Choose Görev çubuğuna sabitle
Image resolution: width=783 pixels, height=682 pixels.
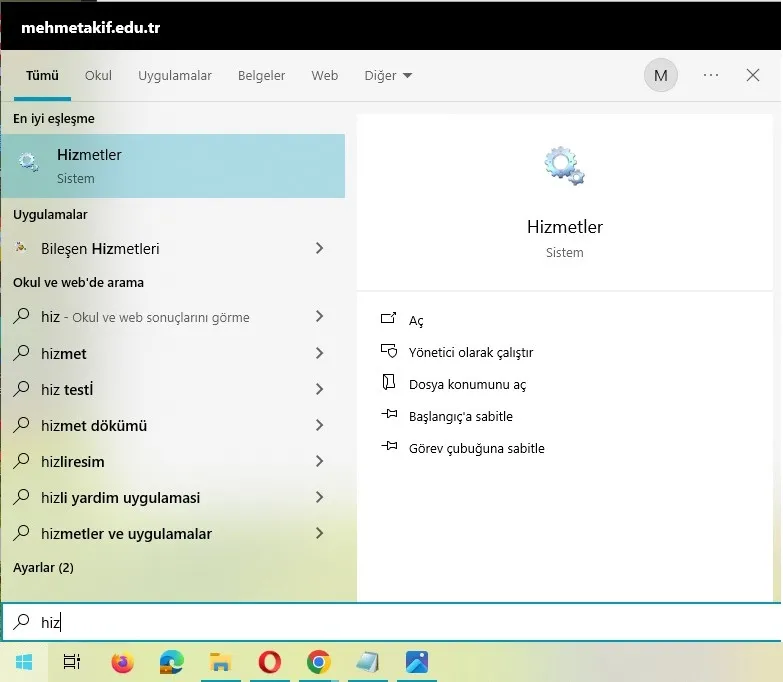(476, 448)
